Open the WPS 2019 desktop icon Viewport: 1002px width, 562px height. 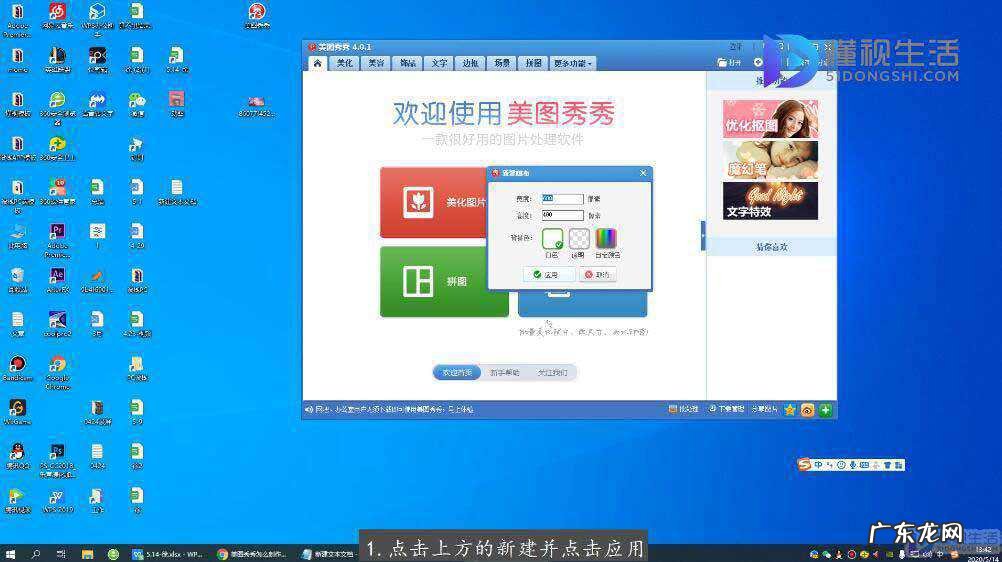57,501
